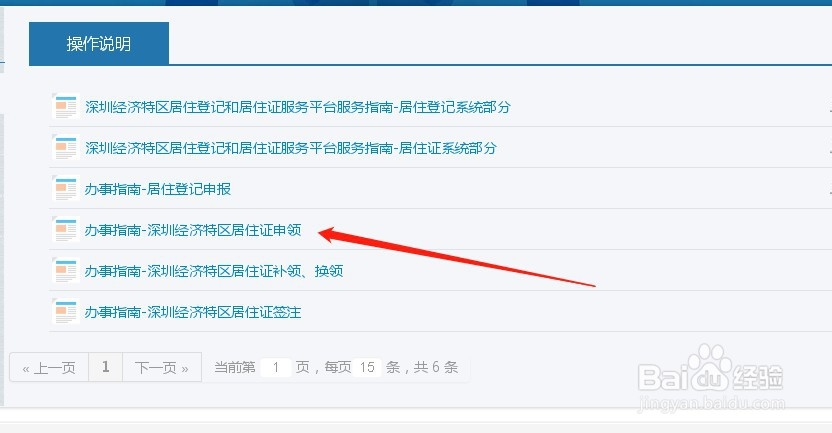Click the document icon next to 办事指南-居住登记申报
The height and width of the screenshot is (433, 832).
point(66,188)
